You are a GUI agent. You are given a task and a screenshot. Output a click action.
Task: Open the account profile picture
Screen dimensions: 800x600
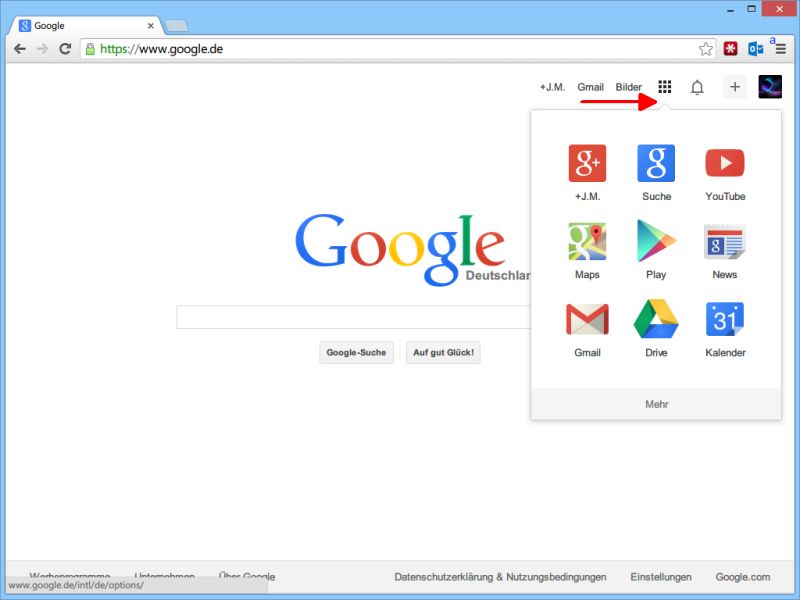pyautogui.click(x=770, y=87)
